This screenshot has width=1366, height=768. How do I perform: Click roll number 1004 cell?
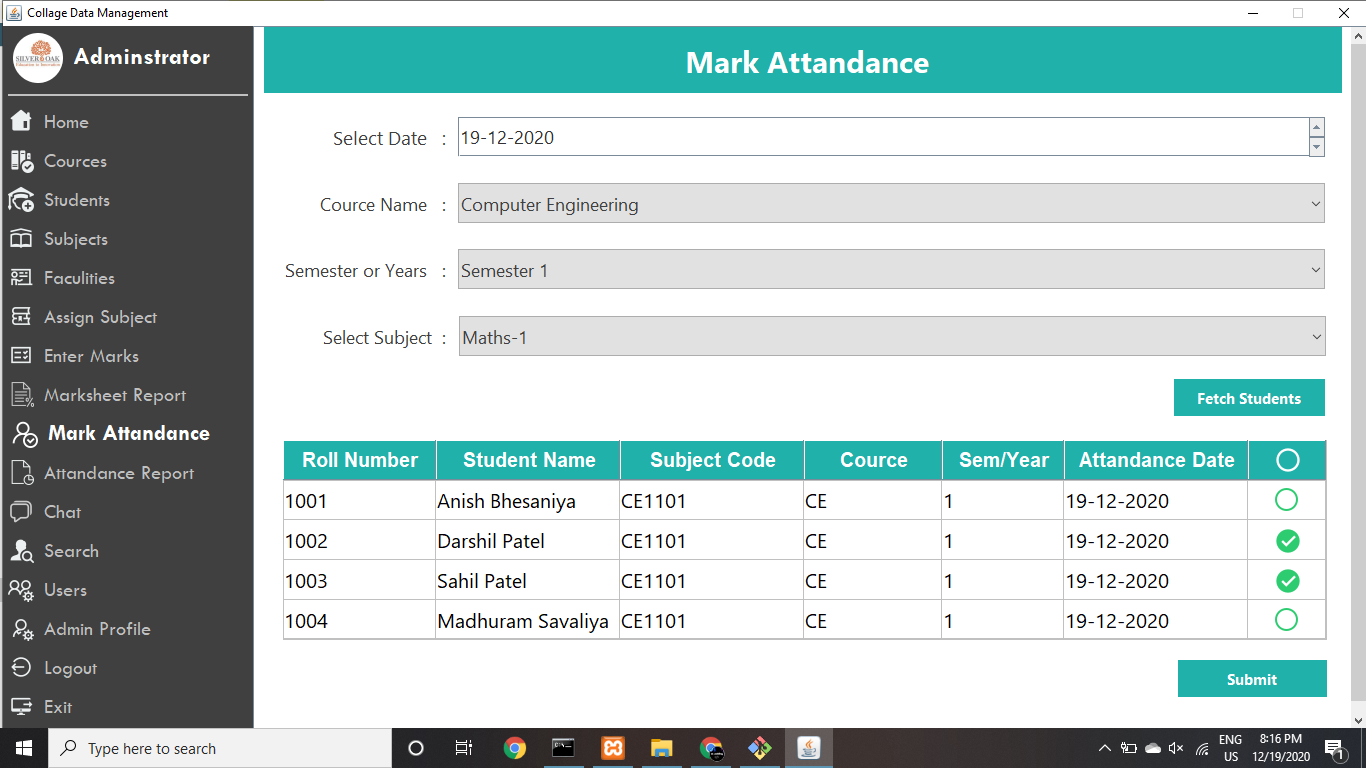(360, 621)
